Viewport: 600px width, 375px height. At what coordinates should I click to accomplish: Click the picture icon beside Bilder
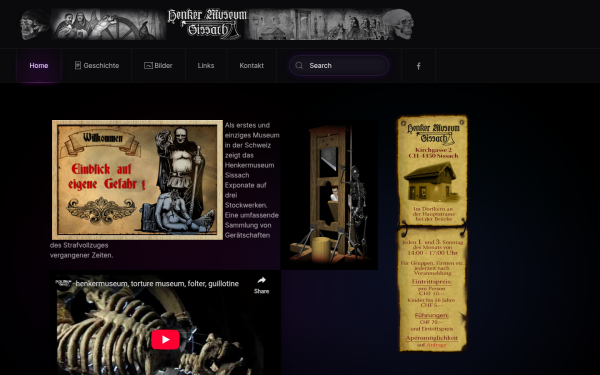(x=148, y=65)
